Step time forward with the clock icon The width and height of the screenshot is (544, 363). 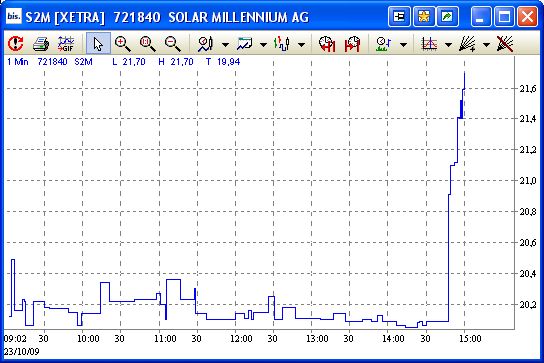pos(352,44)
